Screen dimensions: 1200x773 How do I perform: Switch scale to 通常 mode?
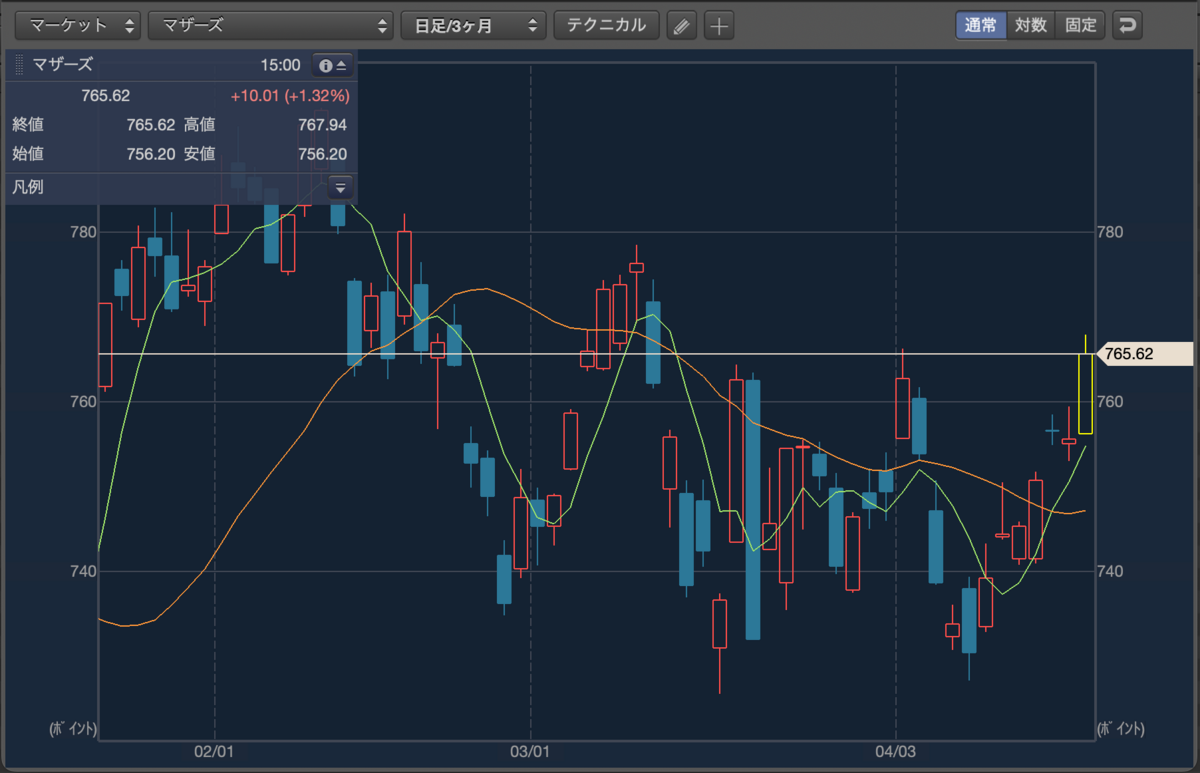(980, 25)
